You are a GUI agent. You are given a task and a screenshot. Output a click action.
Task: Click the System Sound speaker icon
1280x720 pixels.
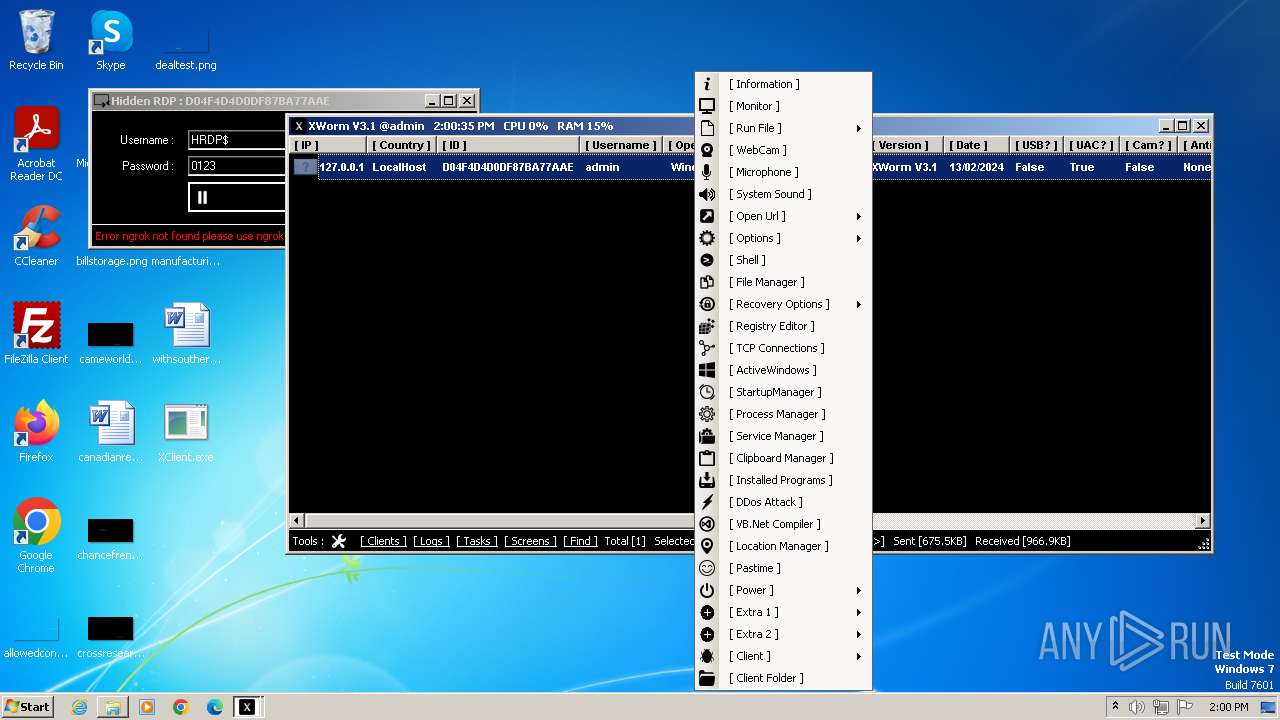[707, 194]
